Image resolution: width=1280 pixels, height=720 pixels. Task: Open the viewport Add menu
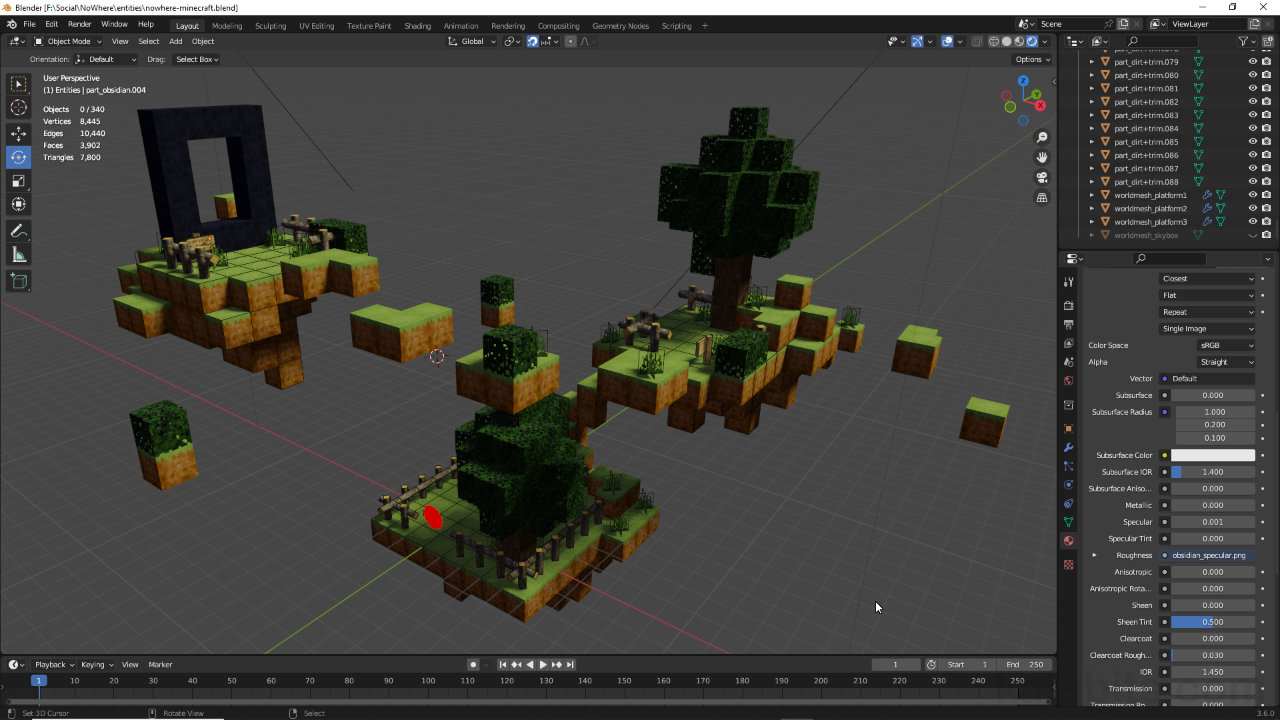pos(176,41)
